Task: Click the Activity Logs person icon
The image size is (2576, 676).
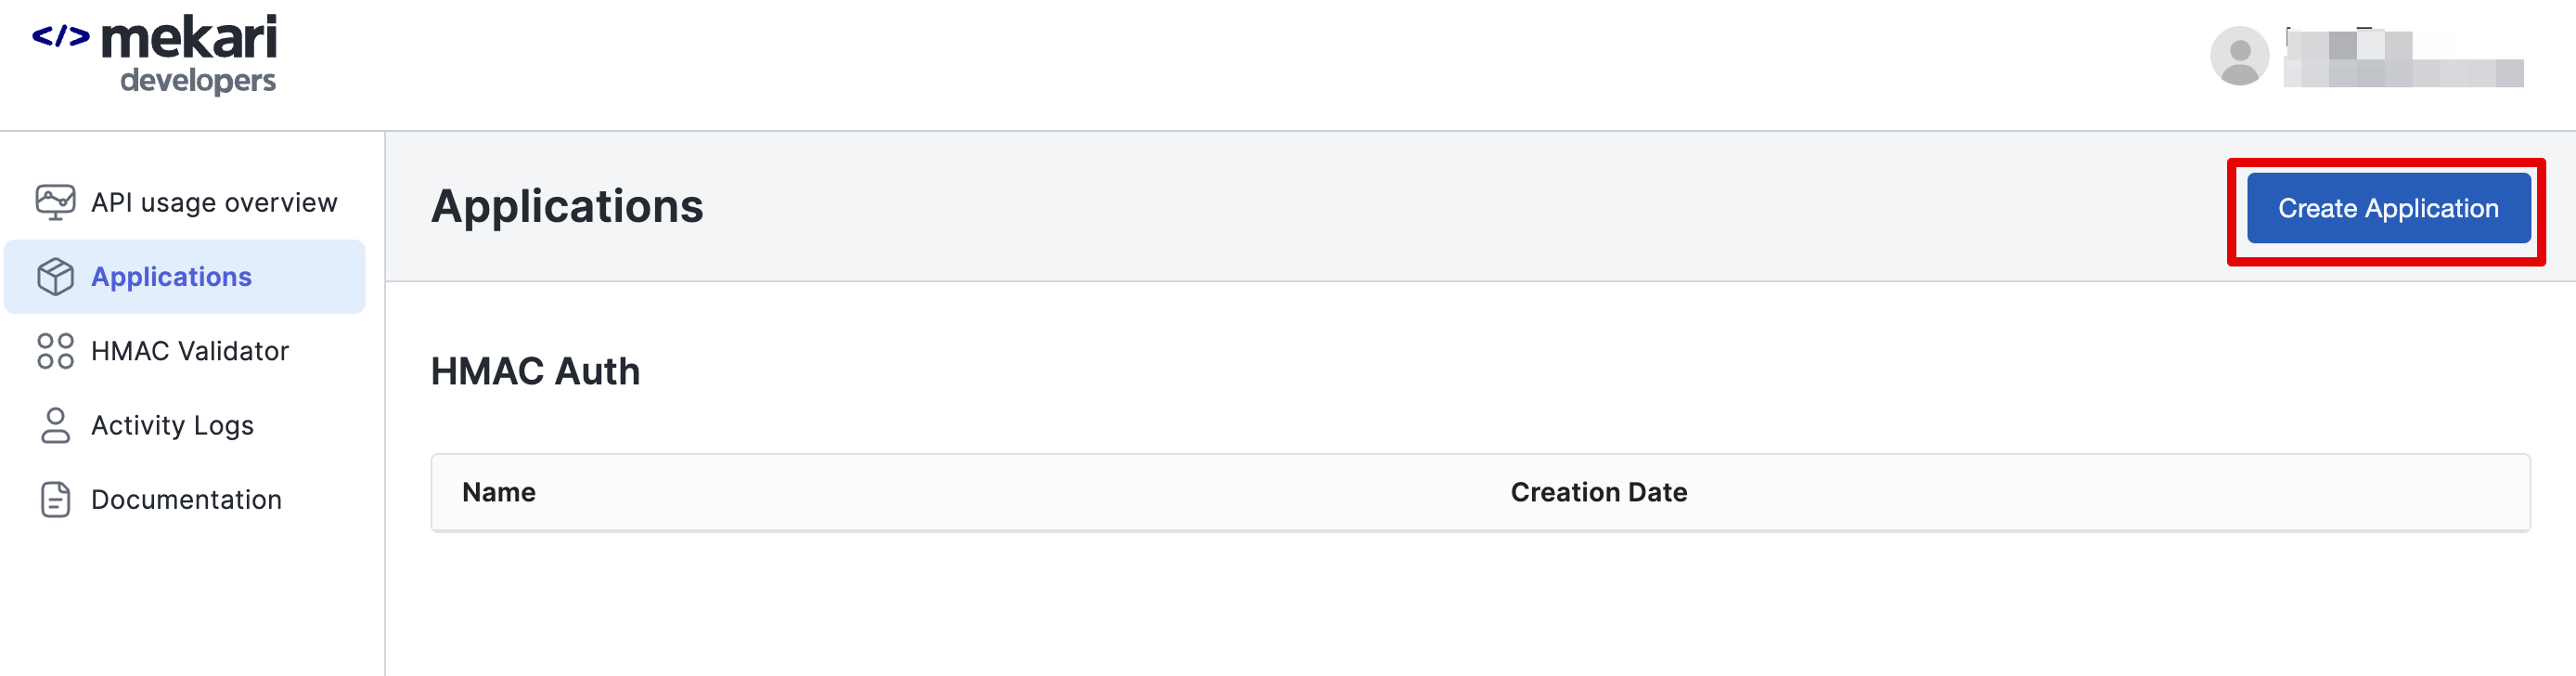Action: tap(55, 425)
